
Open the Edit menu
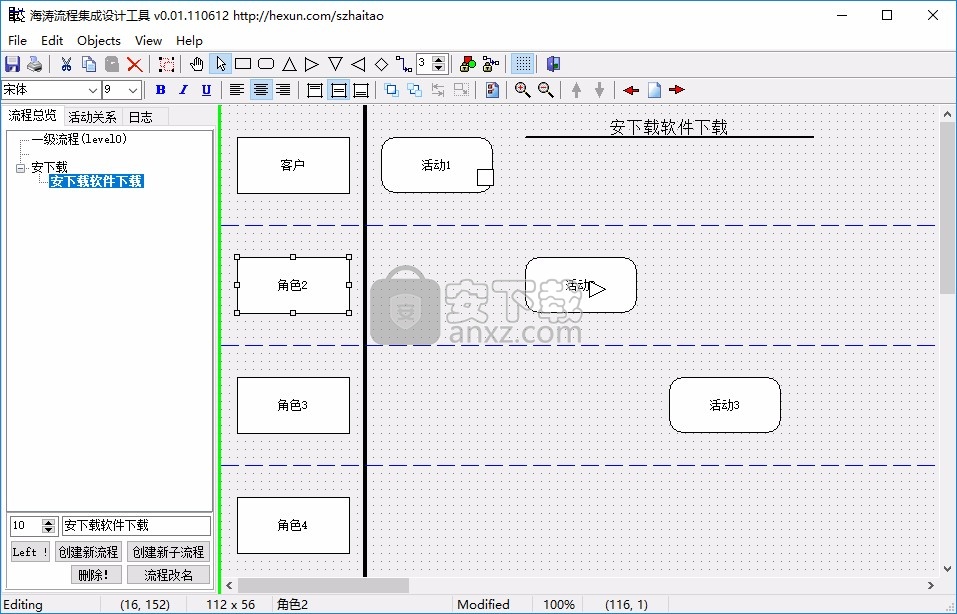52,40
